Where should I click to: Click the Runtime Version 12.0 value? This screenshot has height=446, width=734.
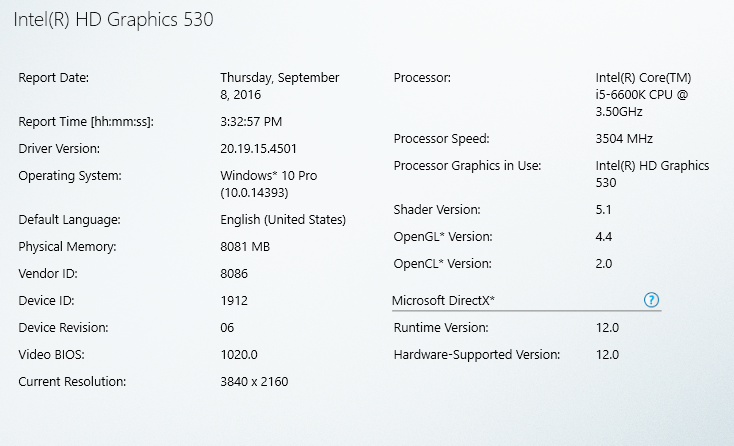point(607,328)
